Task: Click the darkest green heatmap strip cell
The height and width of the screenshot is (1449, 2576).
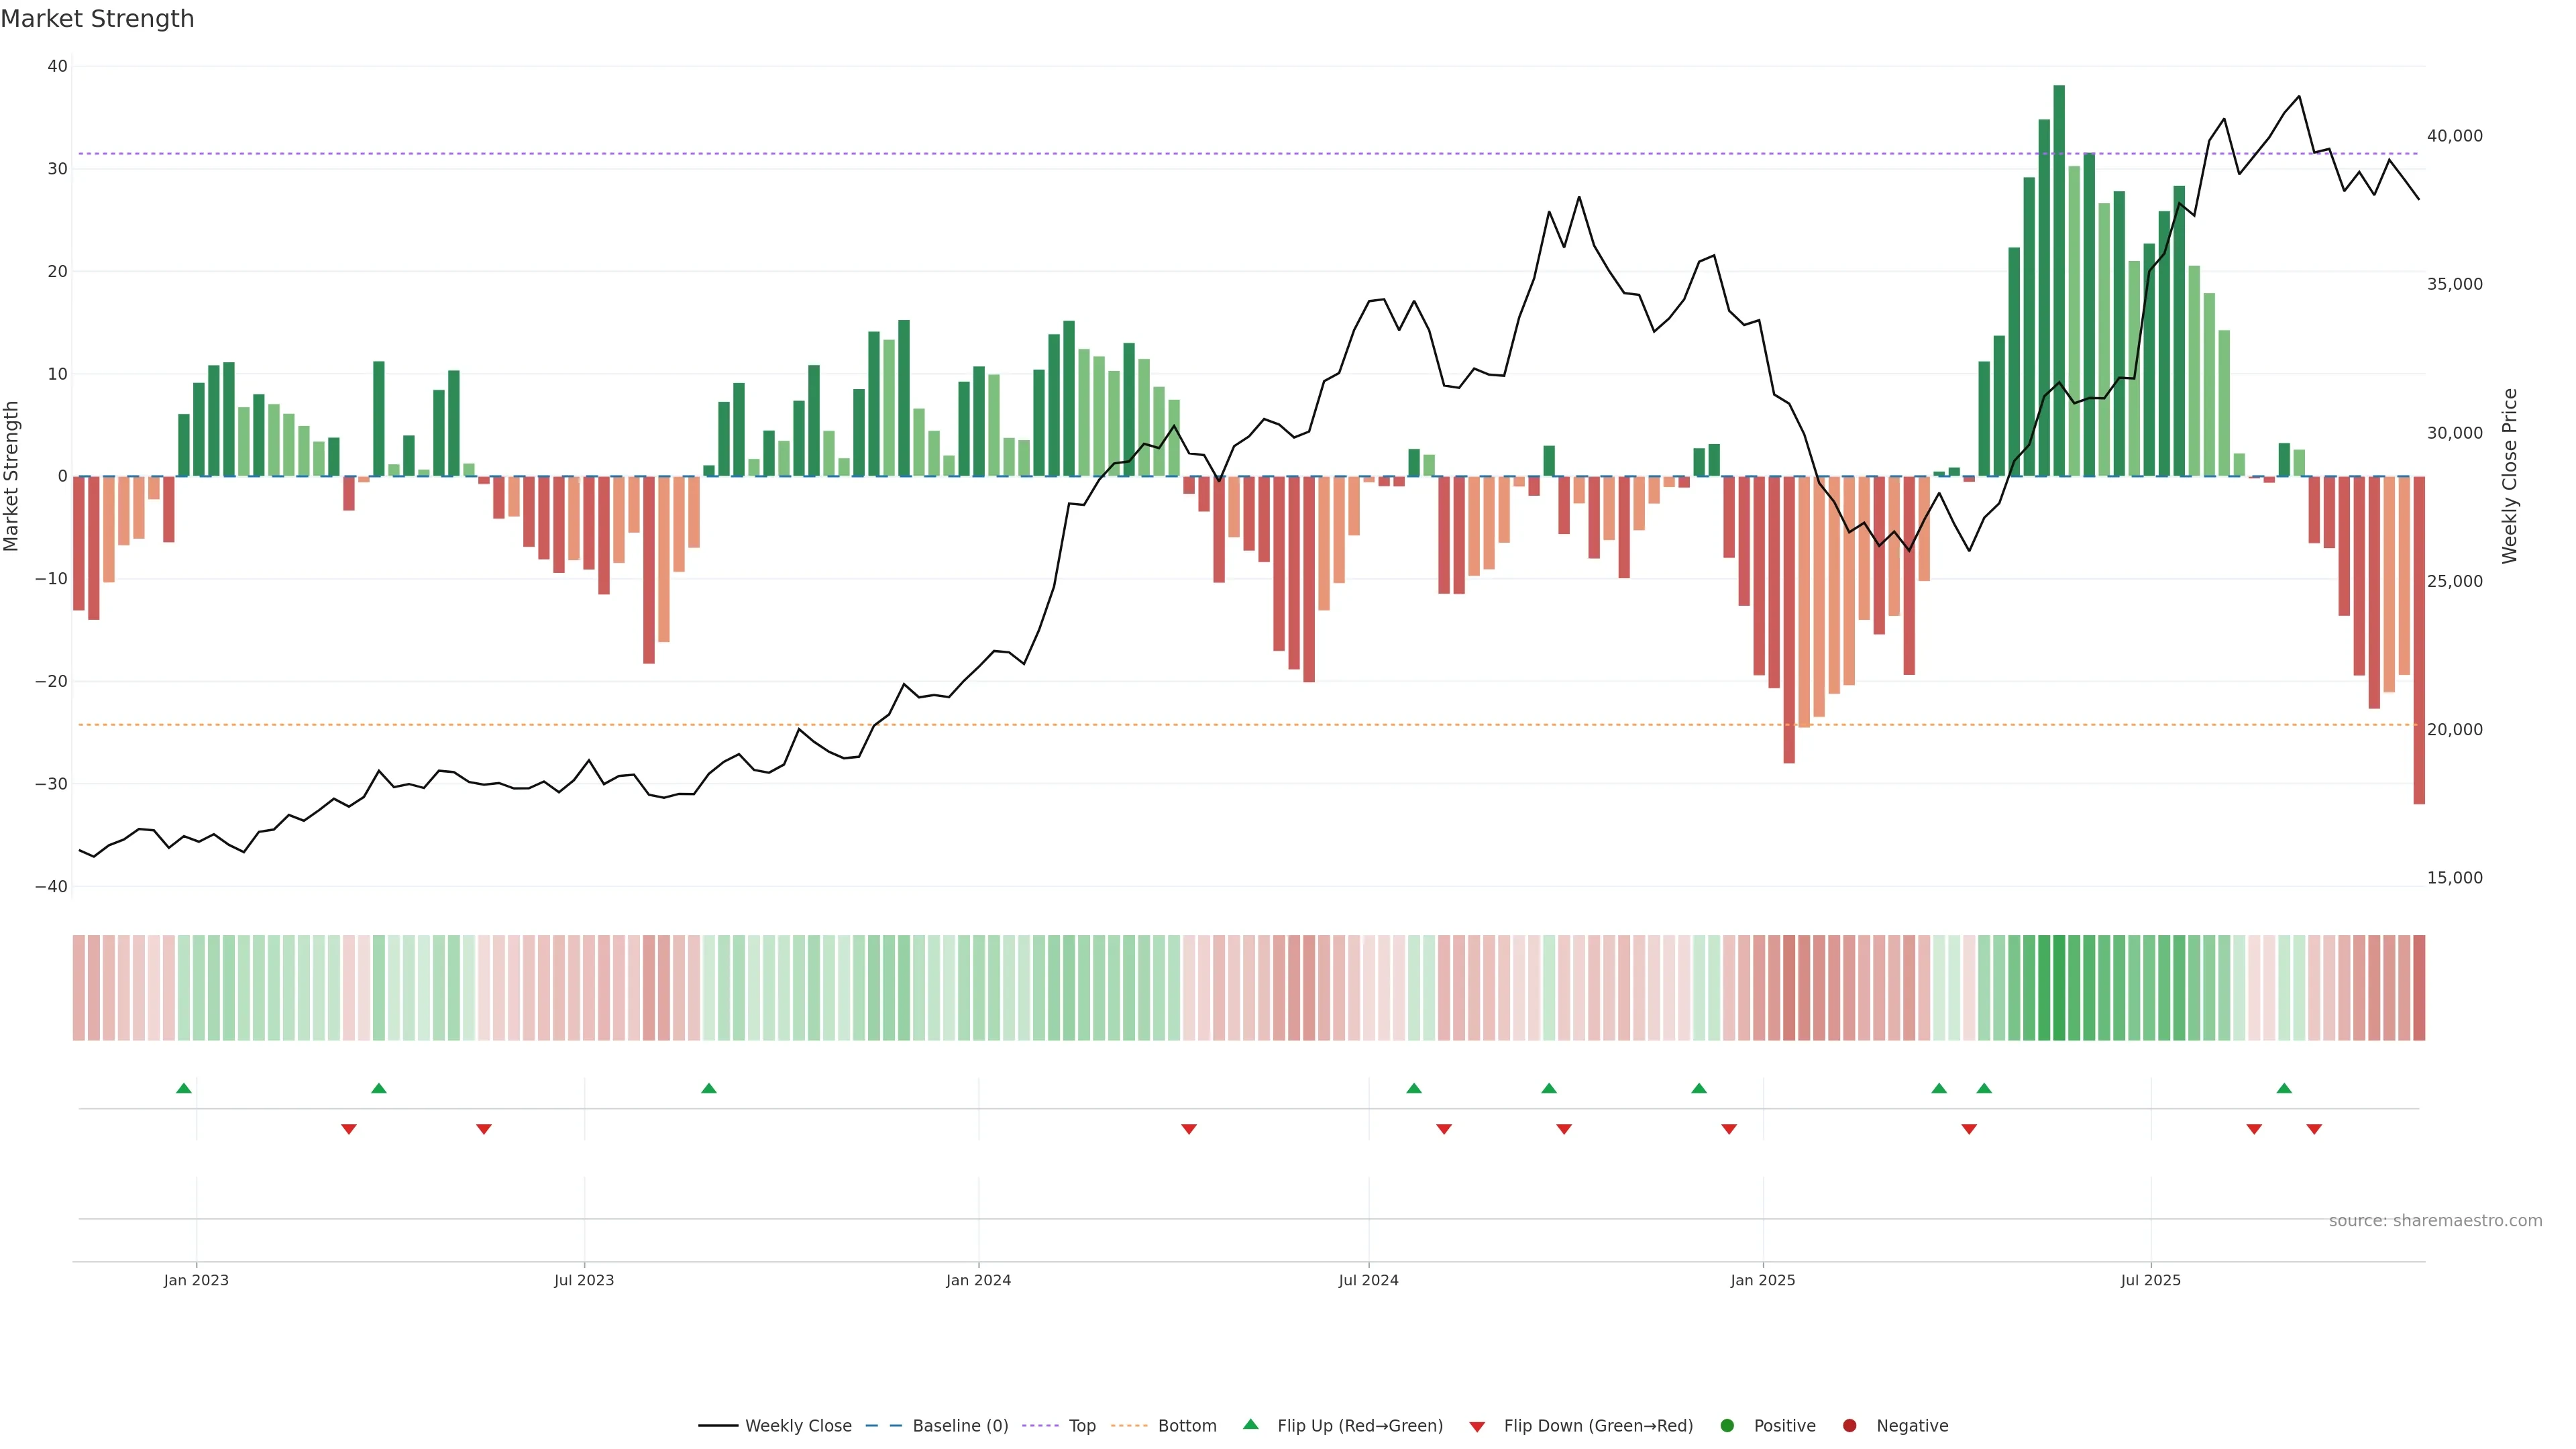Action: pos(2059,987)
